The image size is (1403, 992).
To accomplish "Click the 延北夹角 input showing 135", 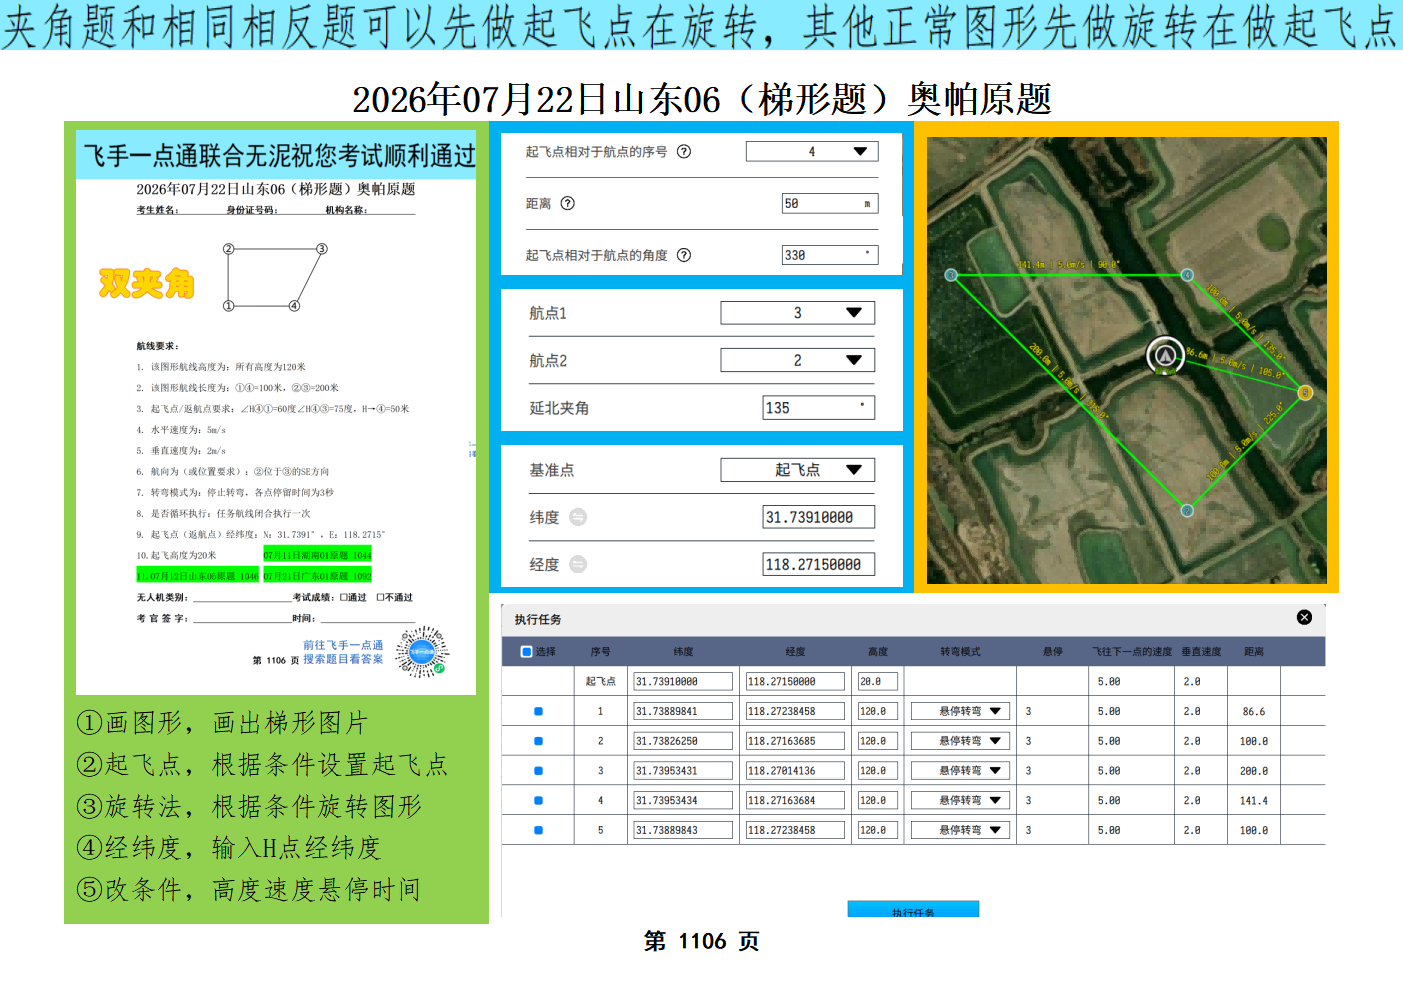I will pyautogui.click(x=819, y=408).
